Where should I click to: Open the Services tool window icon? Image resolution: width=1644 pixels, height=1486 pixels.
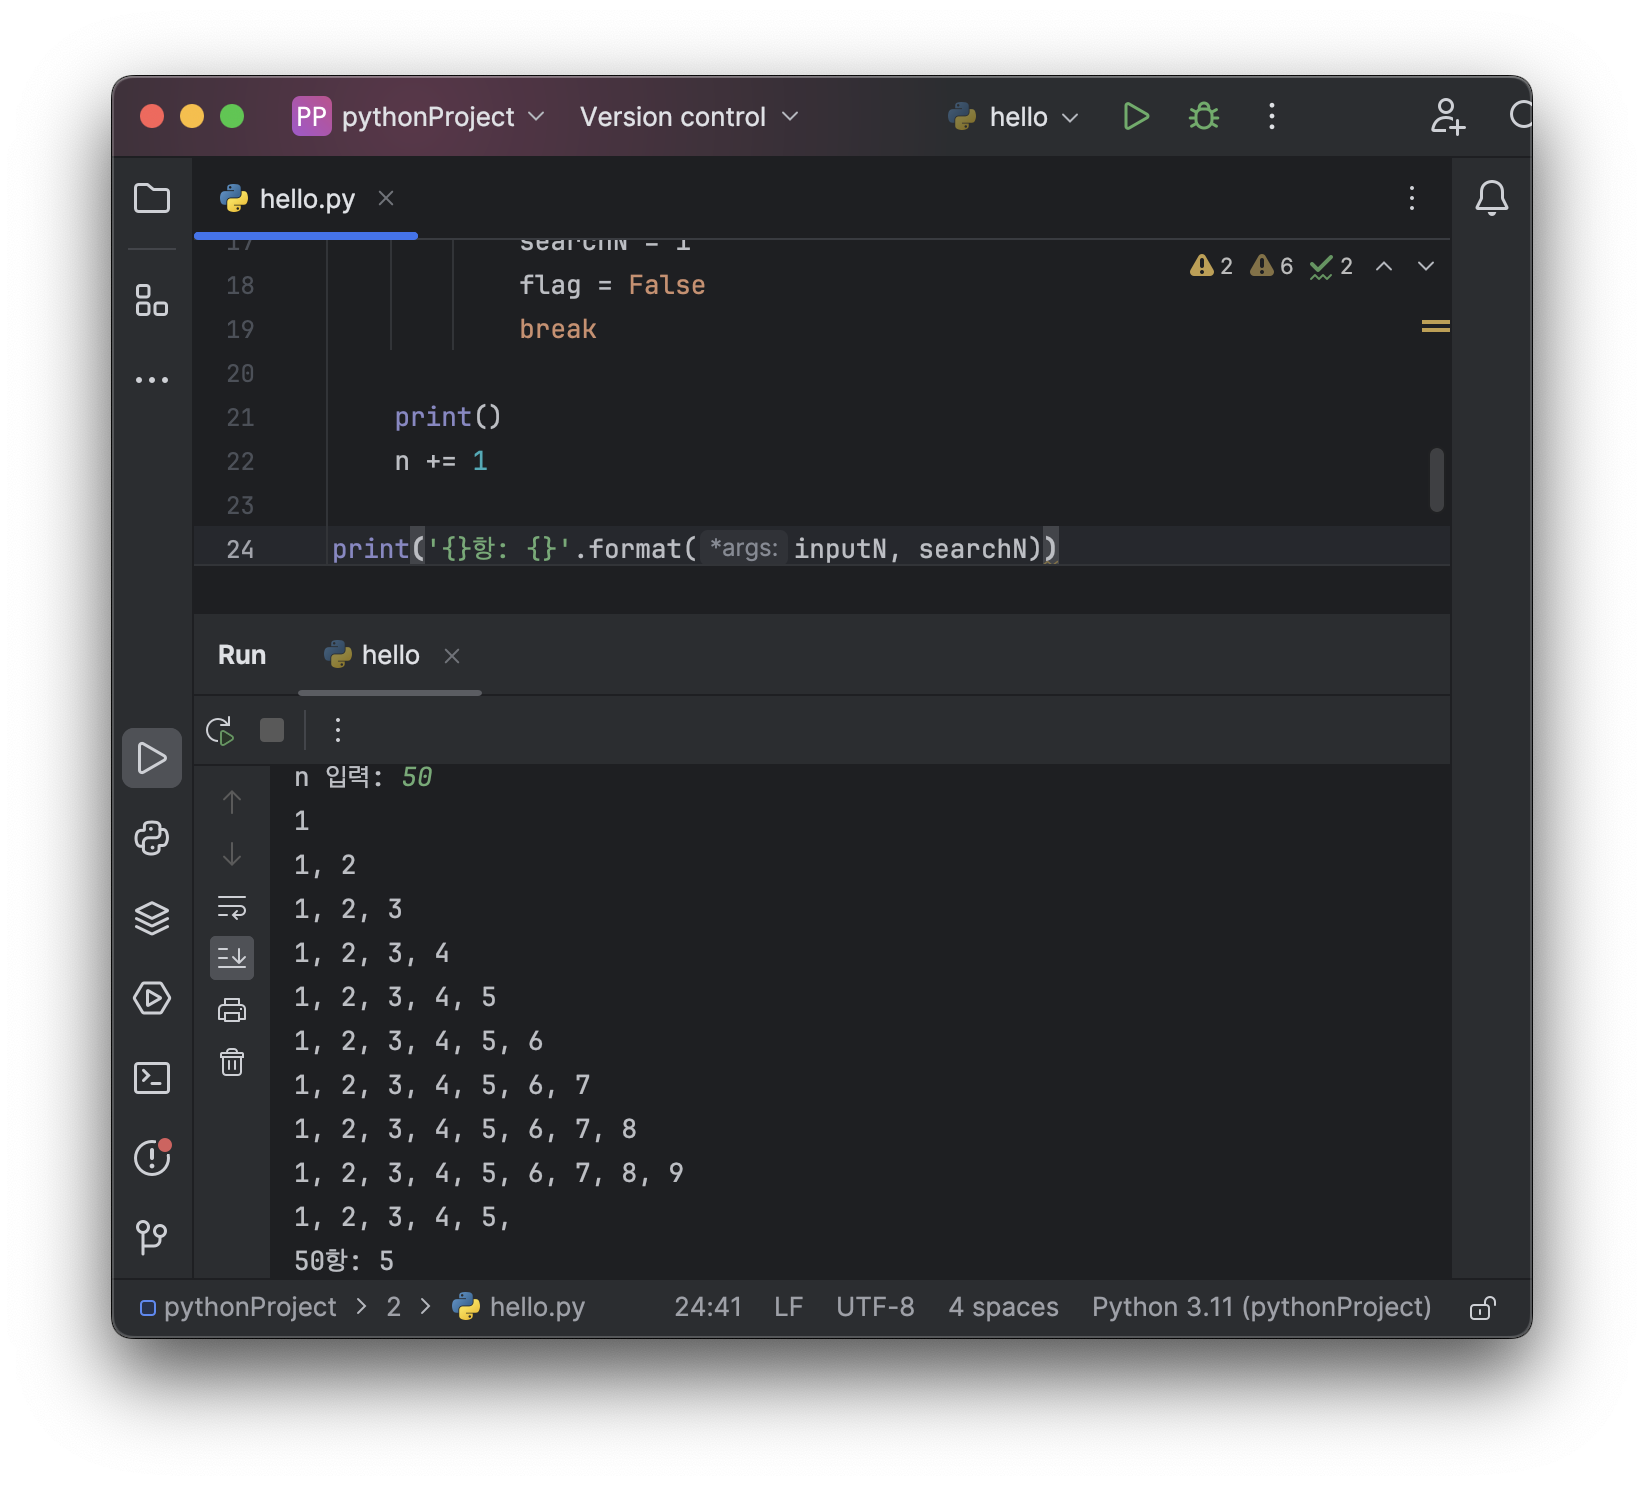152,998
